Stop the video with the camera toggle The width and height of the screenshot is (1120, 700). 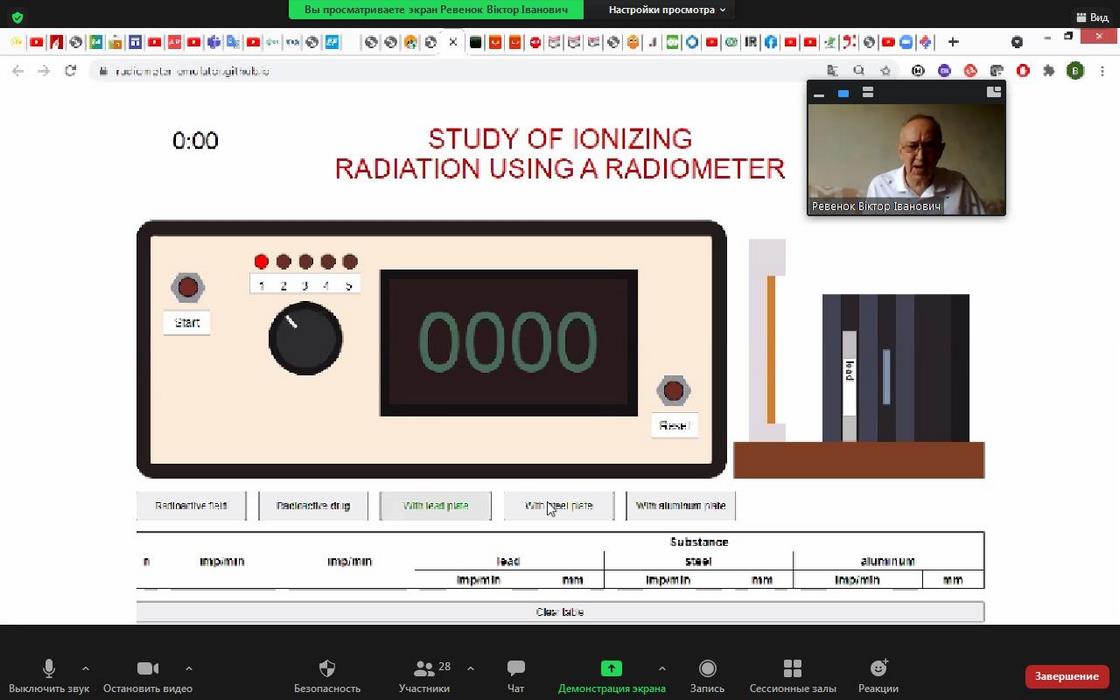coord(147,669)
